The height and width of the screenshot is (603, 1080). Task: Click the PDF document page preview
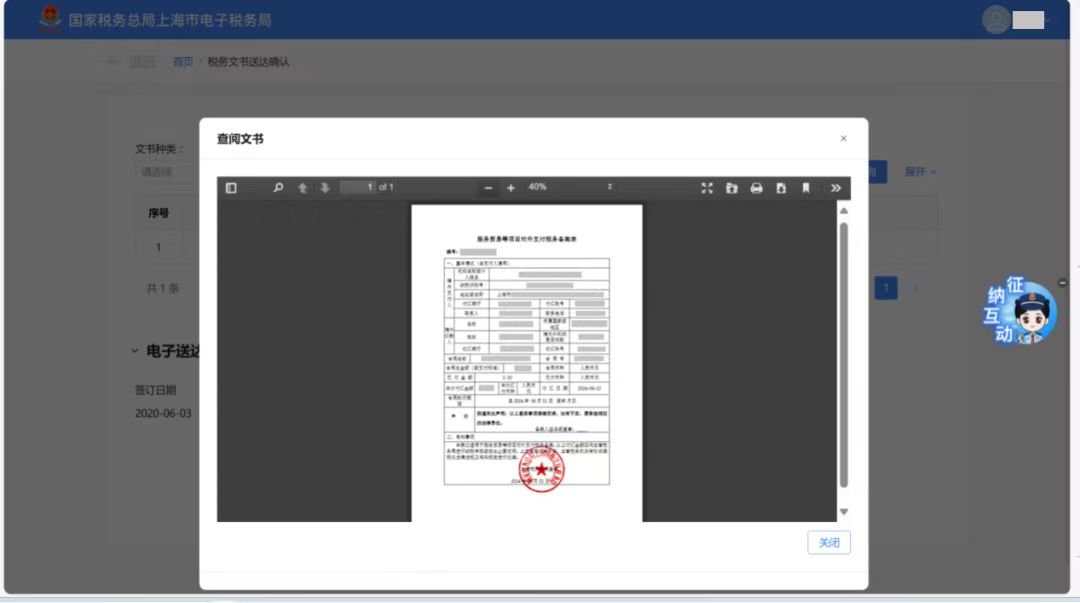point(527,362)
